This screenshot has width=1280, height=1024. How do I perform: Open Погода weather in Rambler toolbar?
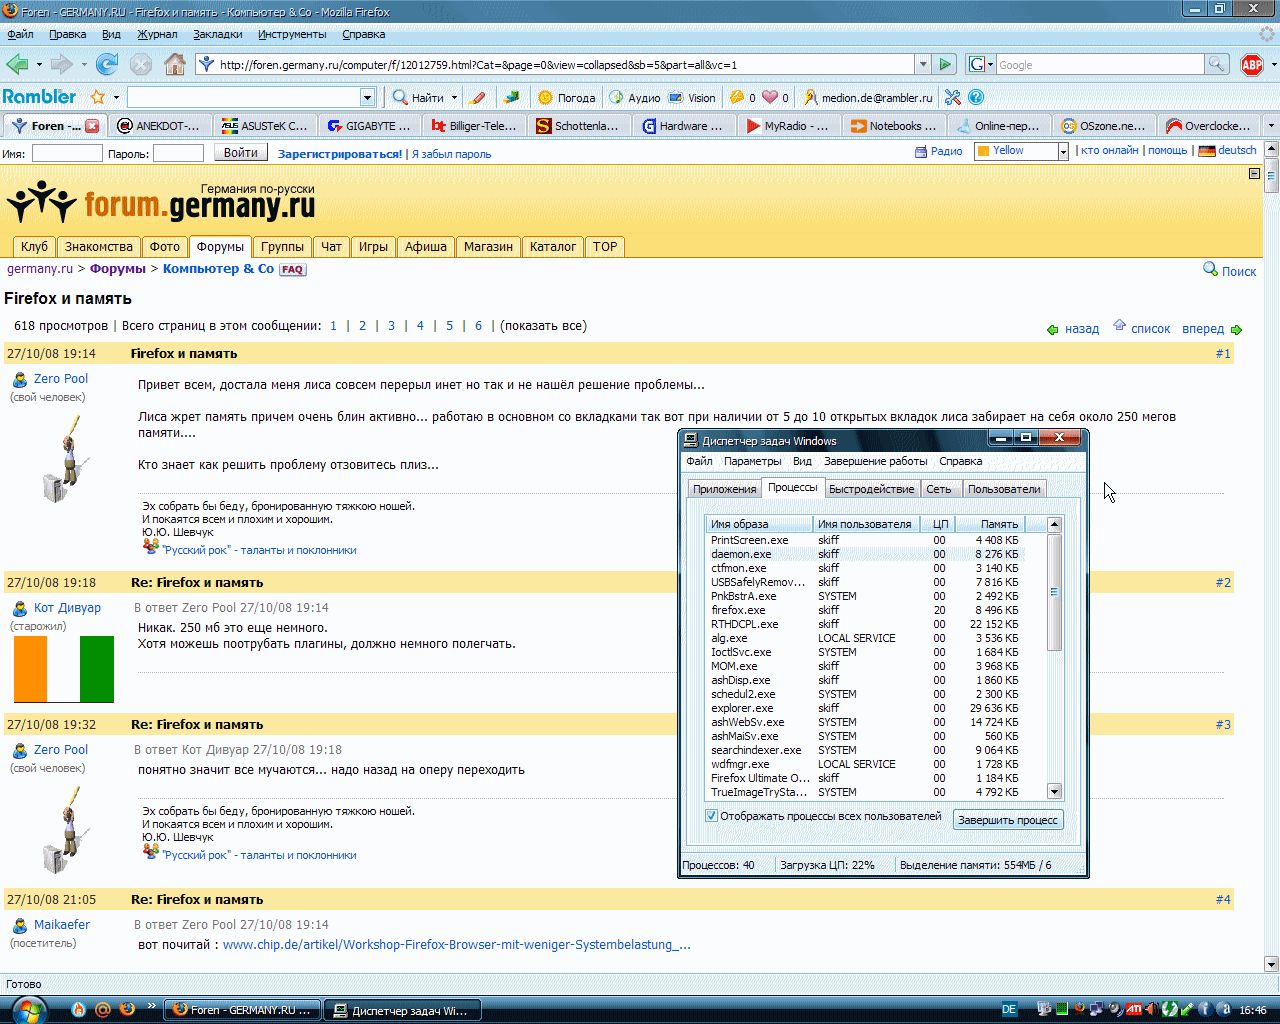[567, 97]
